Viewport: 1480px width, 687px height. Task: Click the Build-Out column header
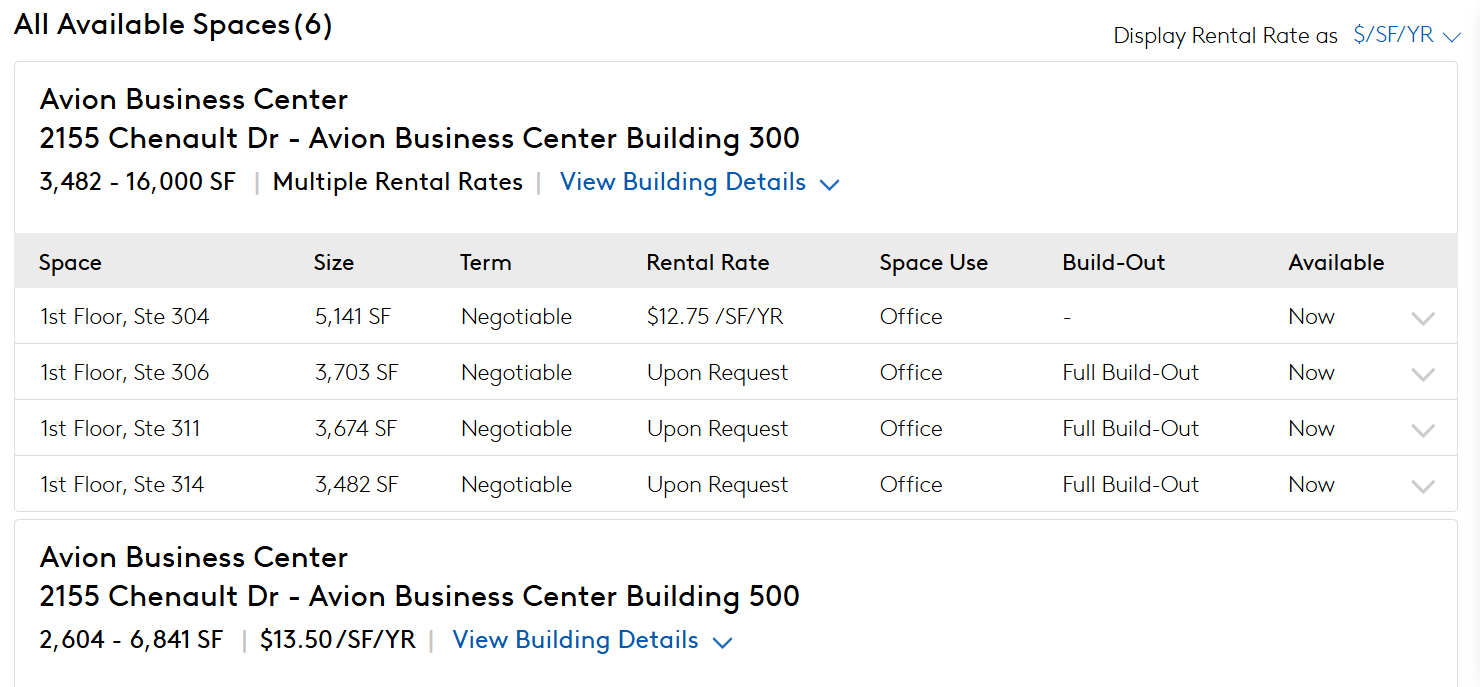(x=1114, y=262)
